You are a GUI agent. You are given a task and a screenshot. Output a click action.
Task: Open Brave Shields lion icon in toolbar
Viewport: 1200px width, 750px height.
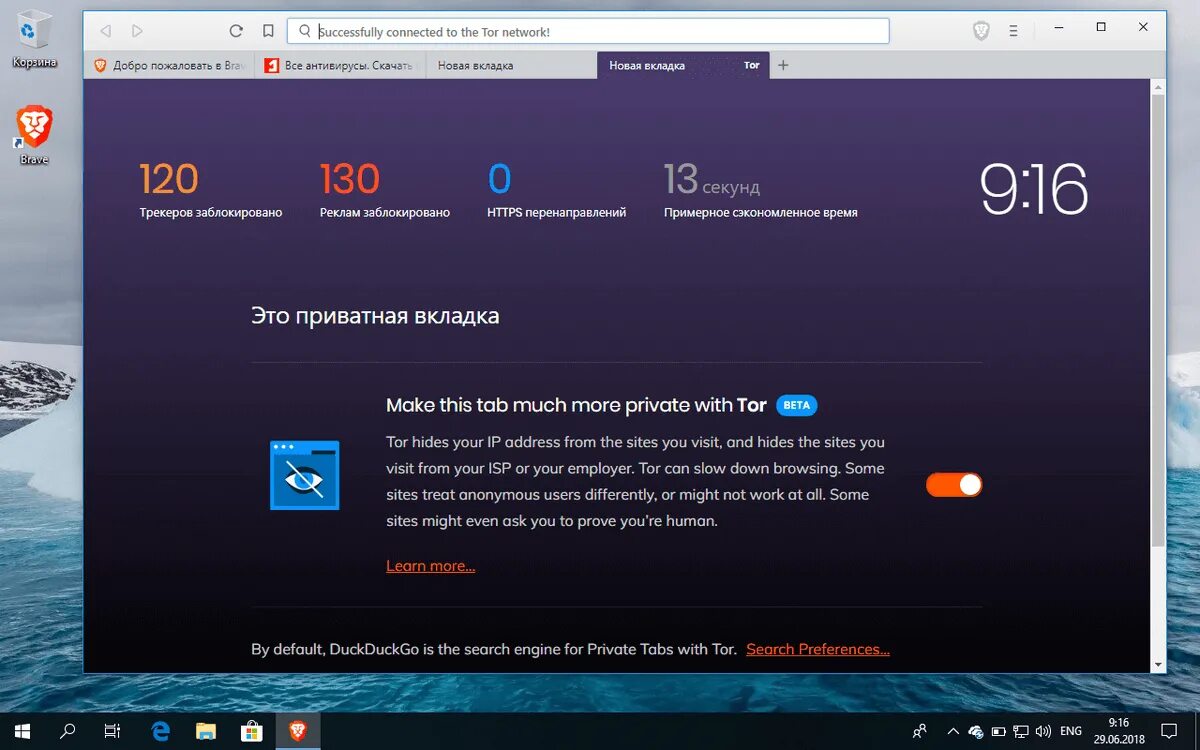981,31
